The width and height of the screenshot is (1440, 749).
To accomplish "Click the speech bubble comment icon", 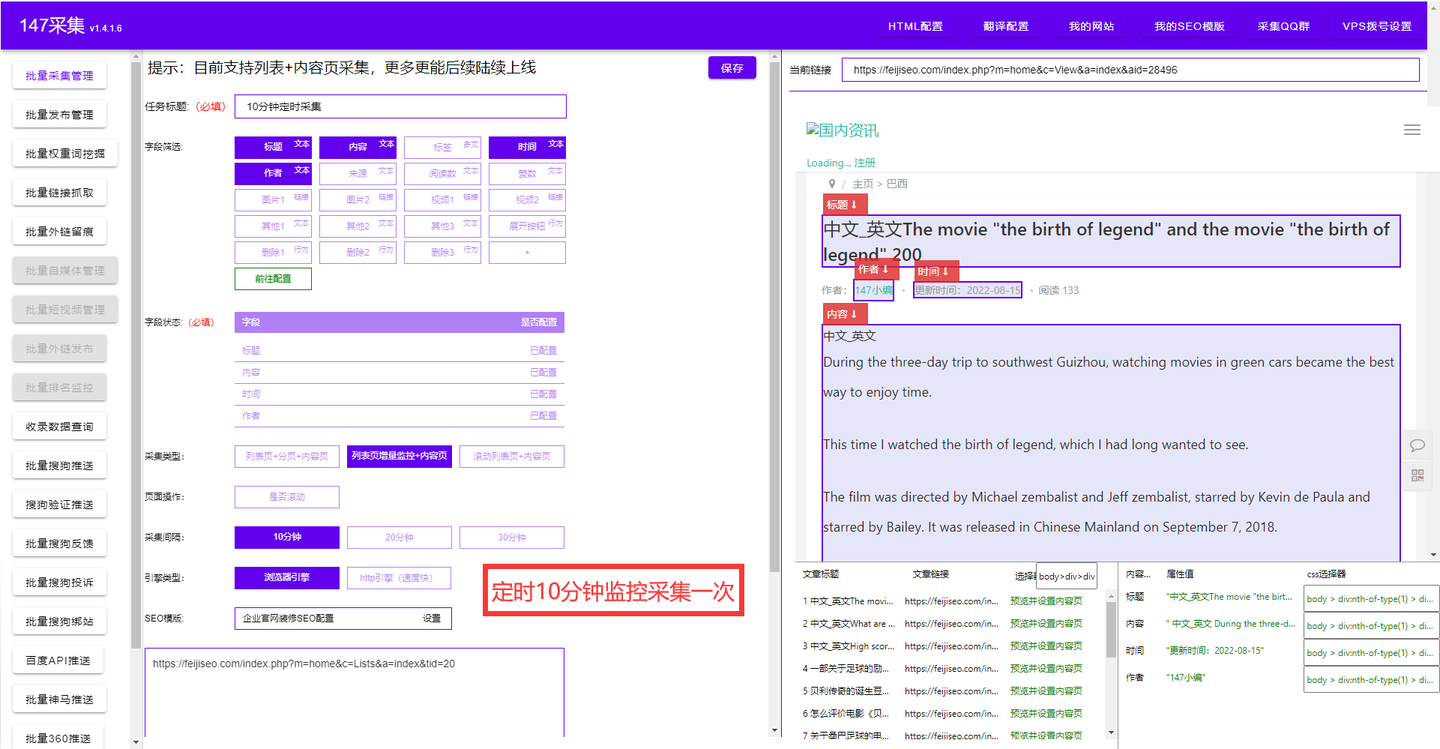I will coord(1417,446).
